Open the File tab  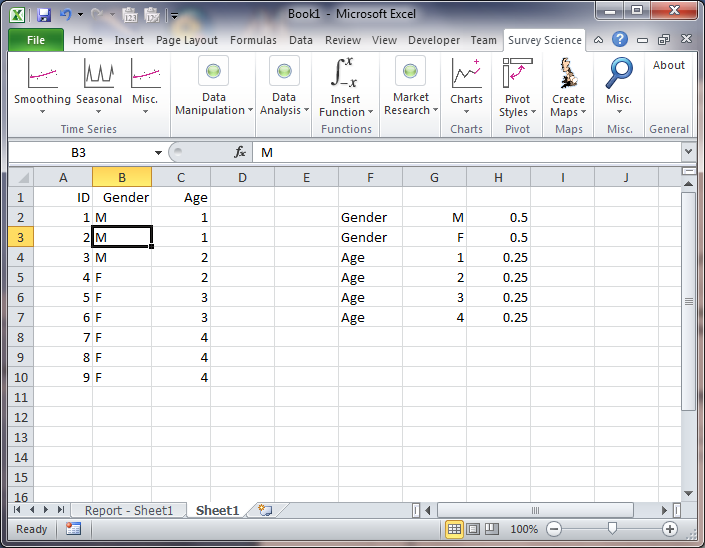pos(36,40)
